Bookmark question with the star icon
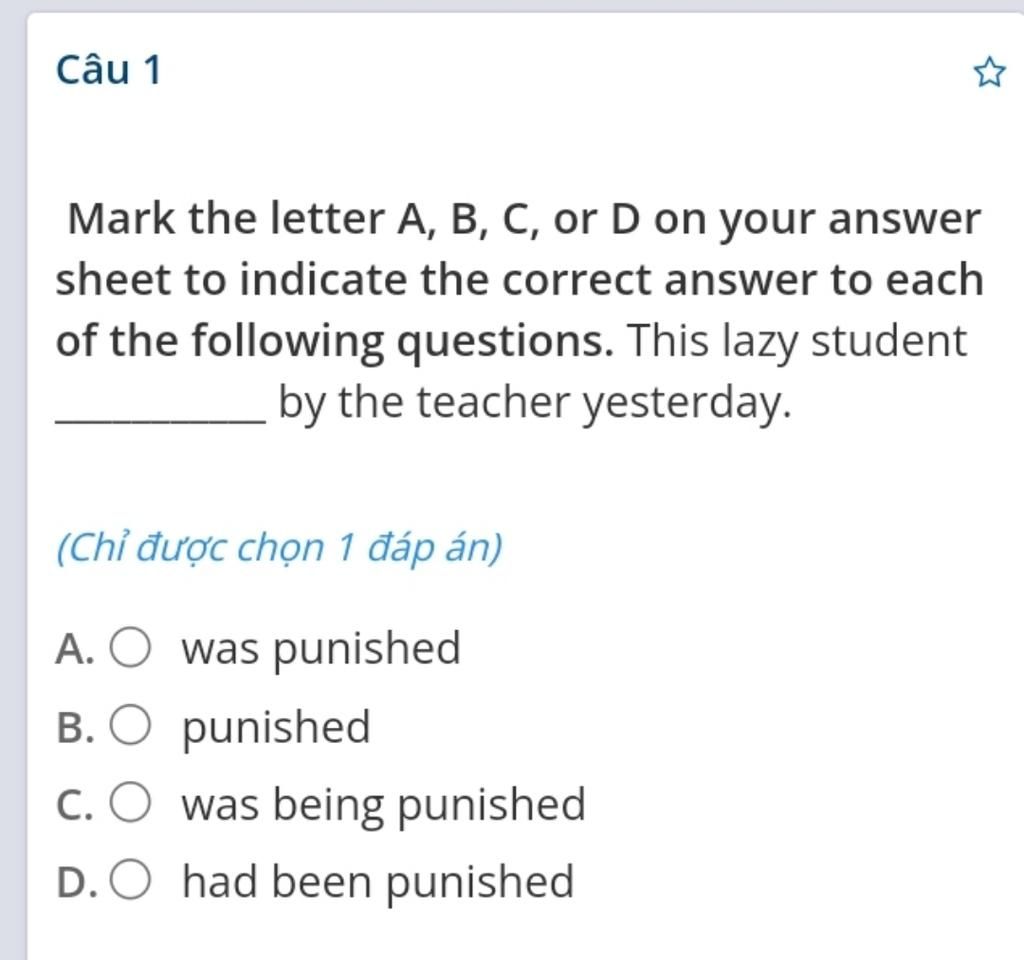 point(989,72)
